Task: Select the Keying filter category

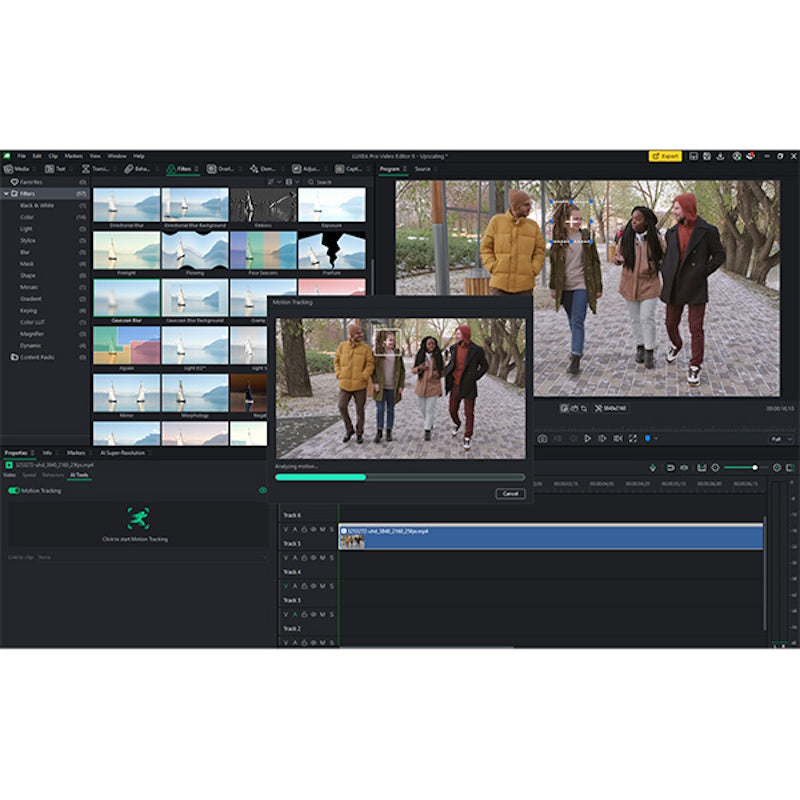Action: coord(29,311)
